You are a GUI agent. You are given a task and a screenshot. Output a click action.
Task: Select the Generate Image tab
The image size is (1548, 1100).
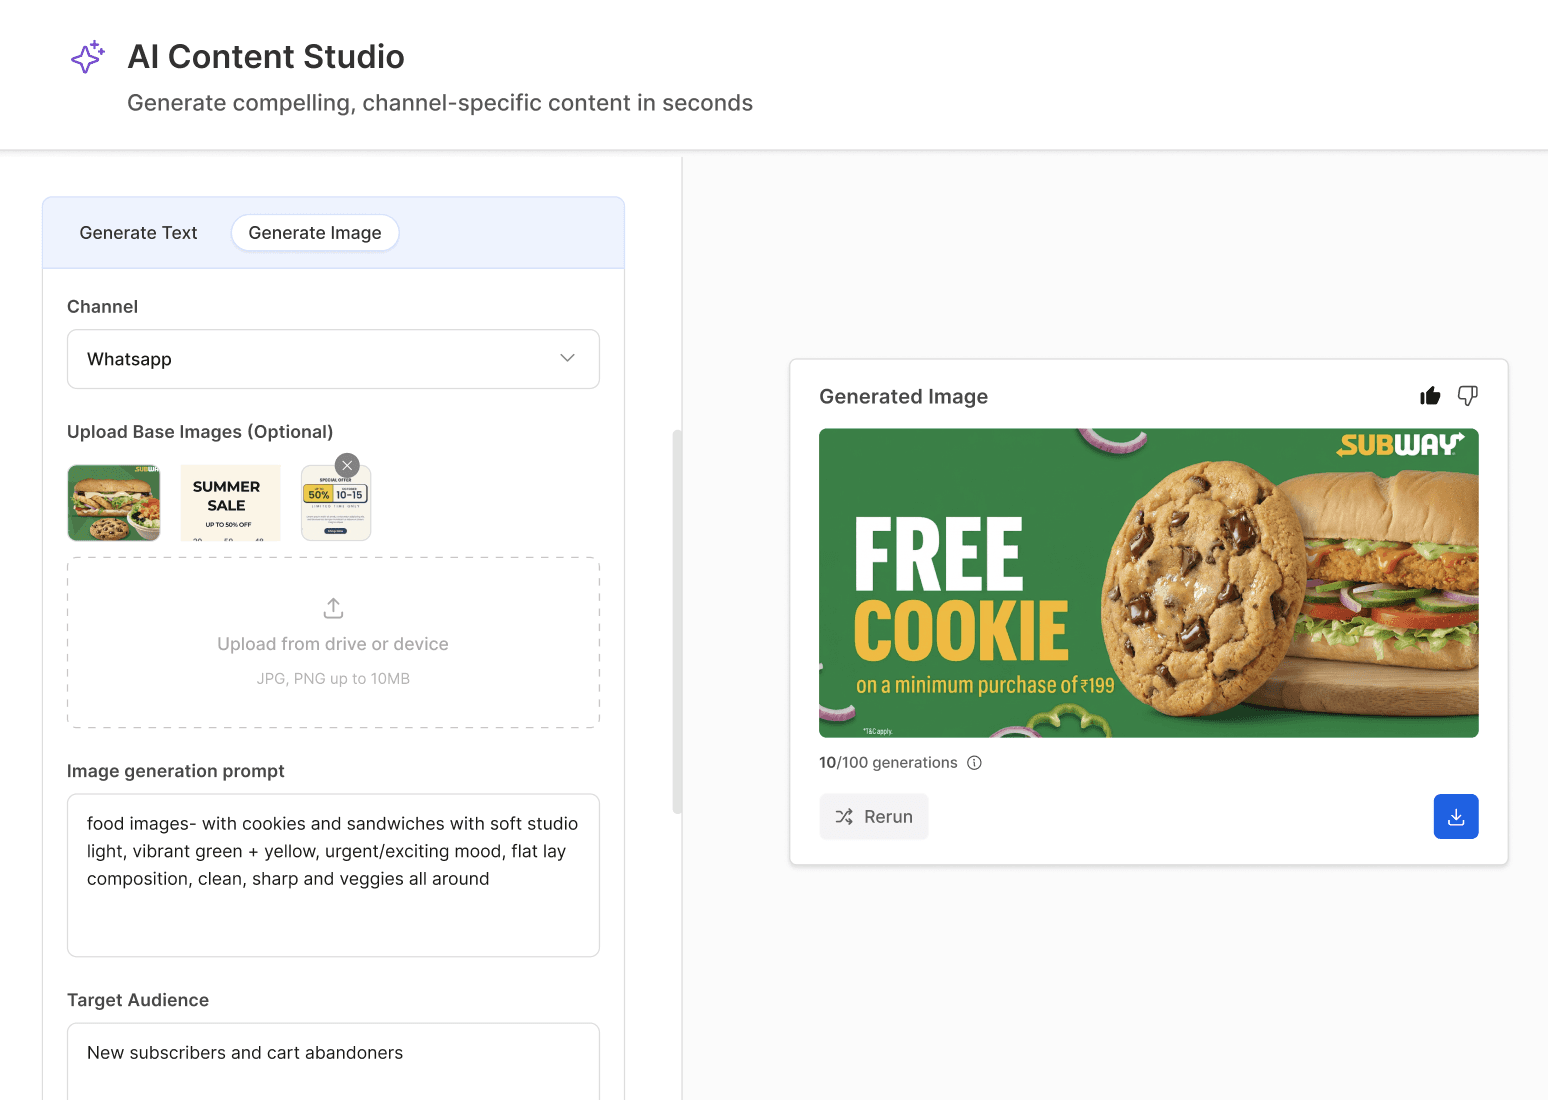[315, 233]
